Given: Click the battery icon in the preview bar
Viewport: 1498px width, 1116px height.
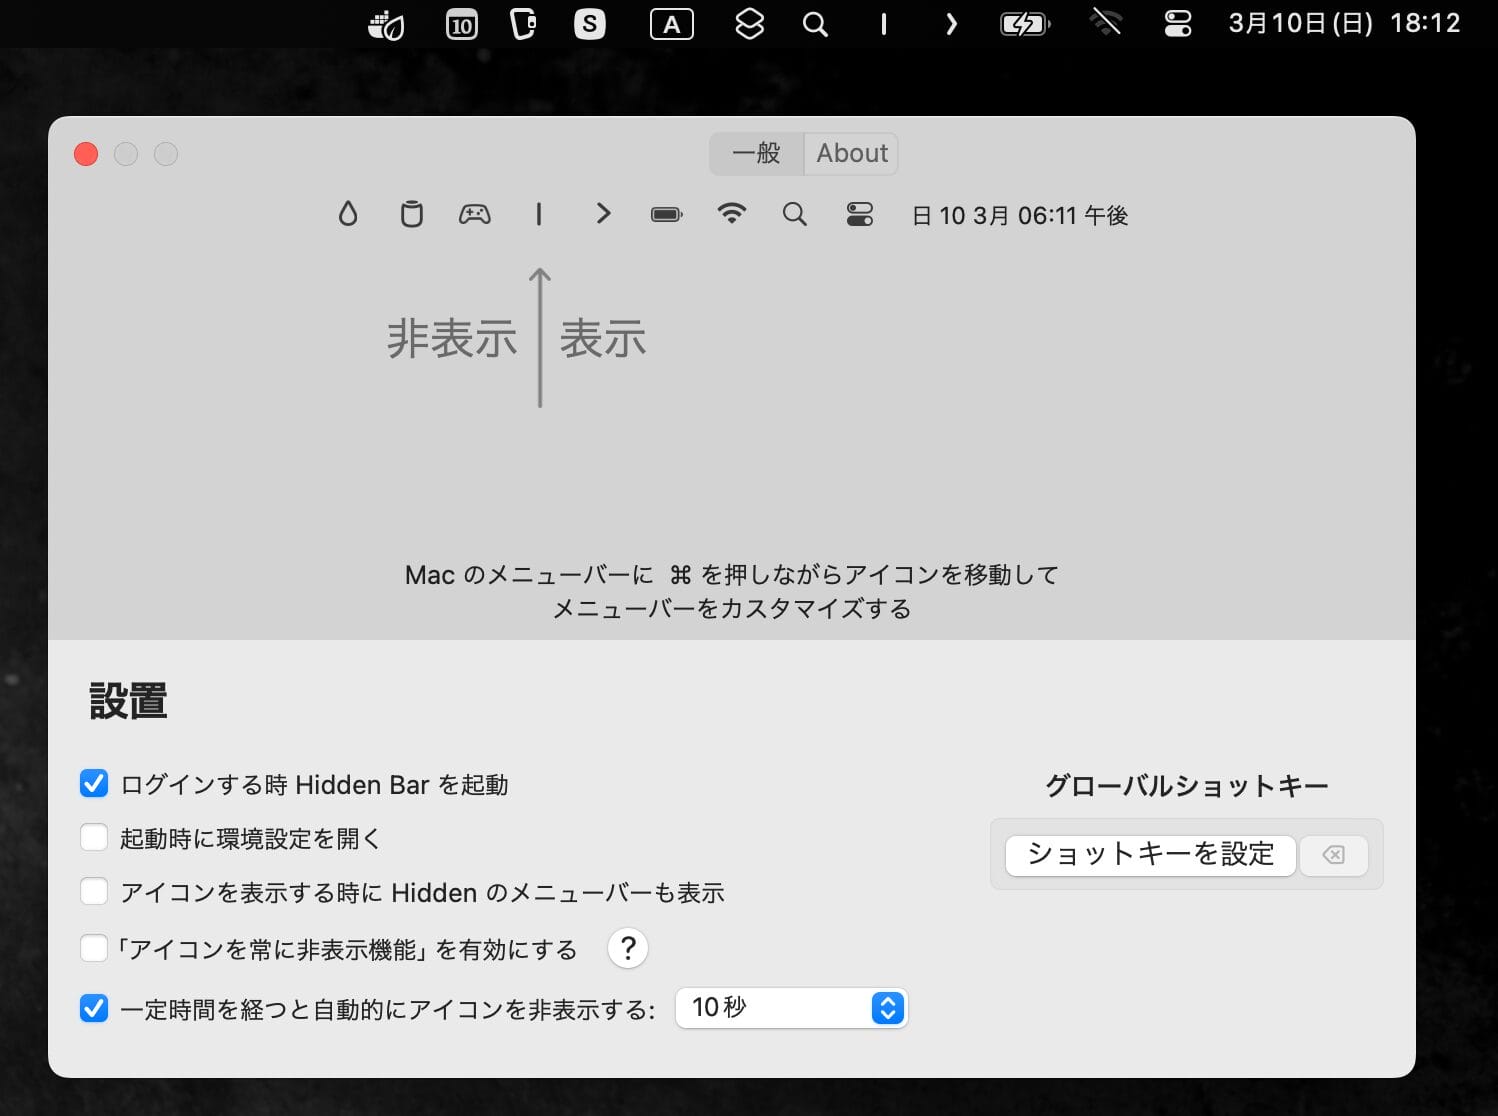Looking at the screenshot, I should 666,213.
